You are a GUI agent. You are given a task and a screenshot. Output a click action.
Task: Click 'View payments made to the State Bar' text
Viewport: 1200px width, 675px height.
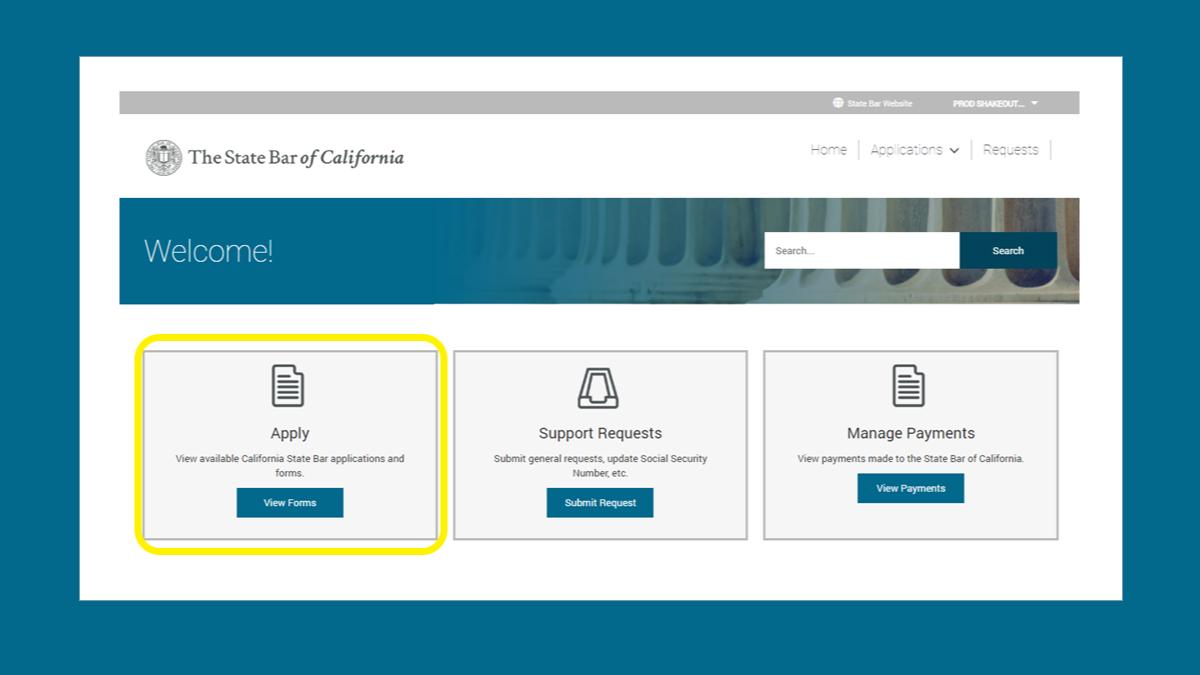(x=911, y=459)
